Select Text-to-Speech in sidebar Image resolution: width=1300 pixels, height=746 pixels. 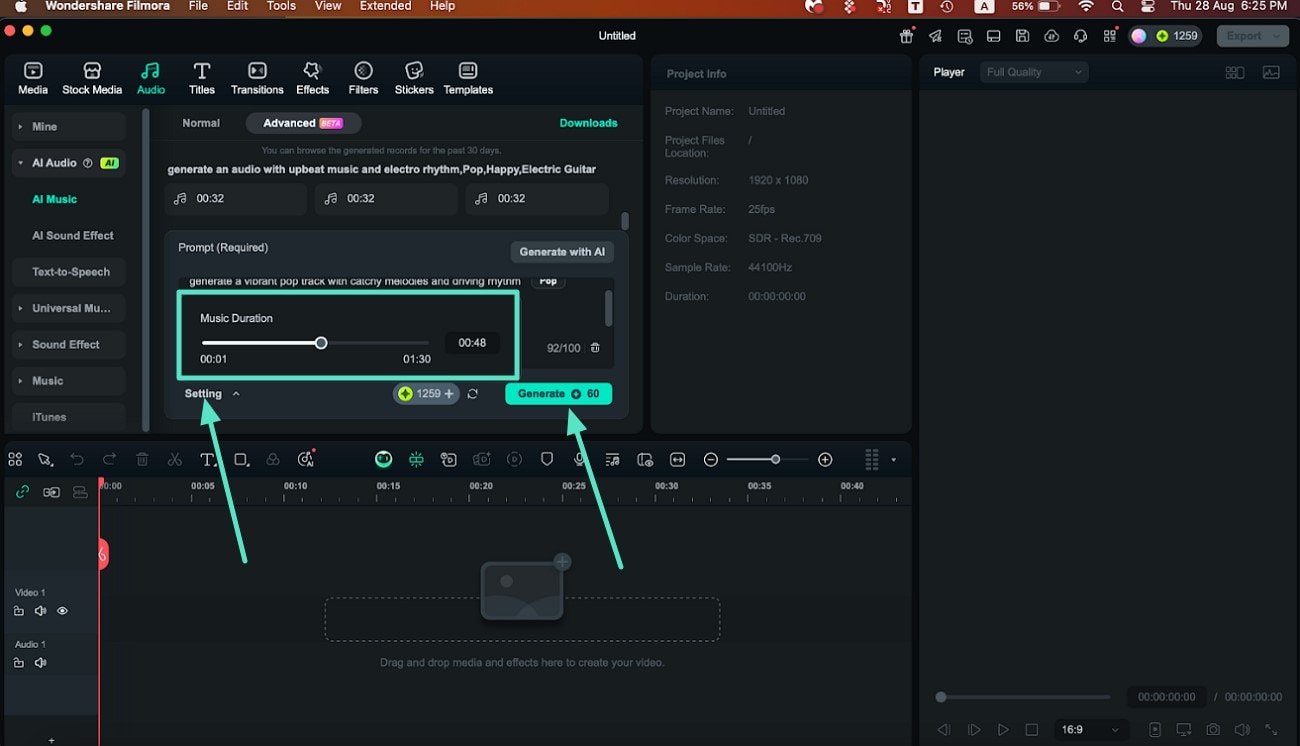[70, 272]
